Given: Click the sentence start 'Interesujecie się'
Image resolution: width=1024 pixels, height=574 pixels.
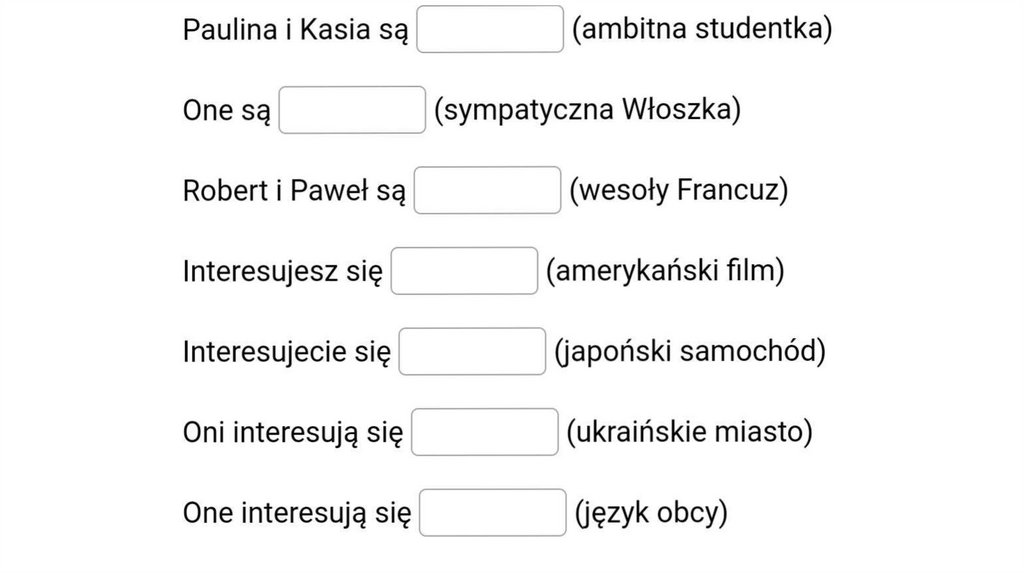Looking at the screenshot, I should tap(287, 353).
